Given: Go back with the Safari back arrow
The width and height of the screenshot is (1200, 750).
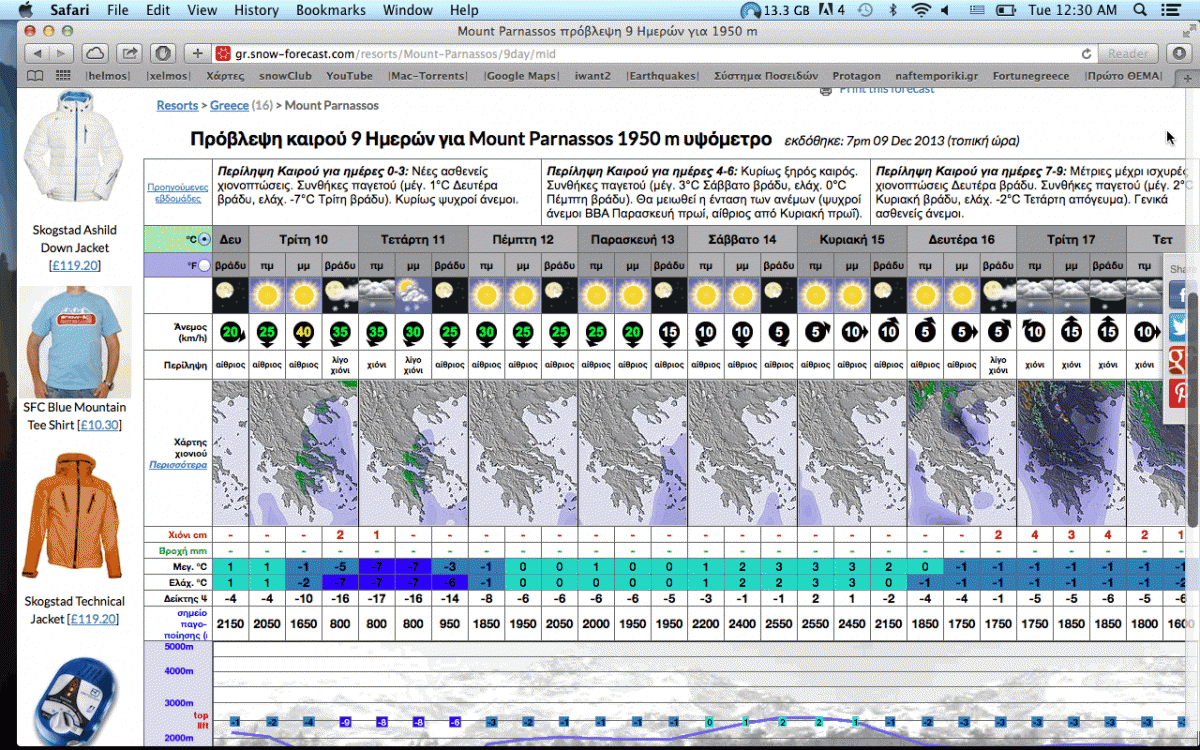Looking at the screenshot, I should tap(37, 53).
